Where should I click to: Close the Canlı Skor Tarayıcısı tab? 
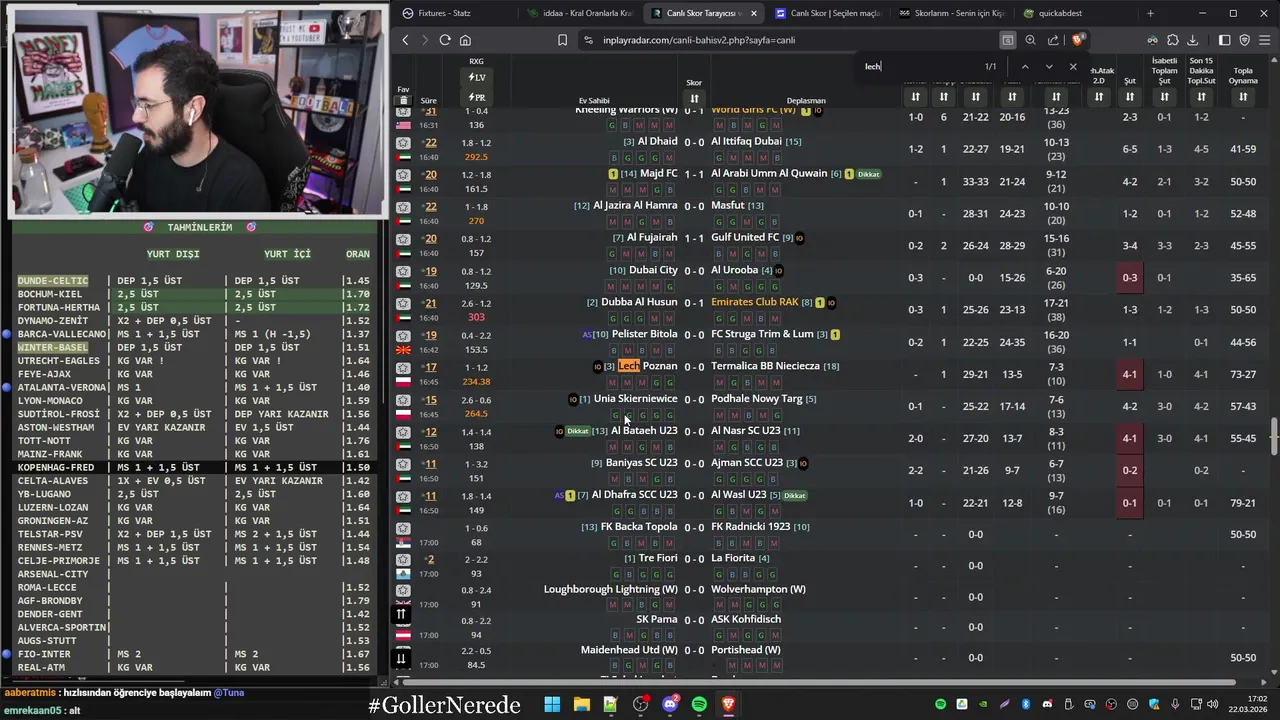tap(753, 13)
